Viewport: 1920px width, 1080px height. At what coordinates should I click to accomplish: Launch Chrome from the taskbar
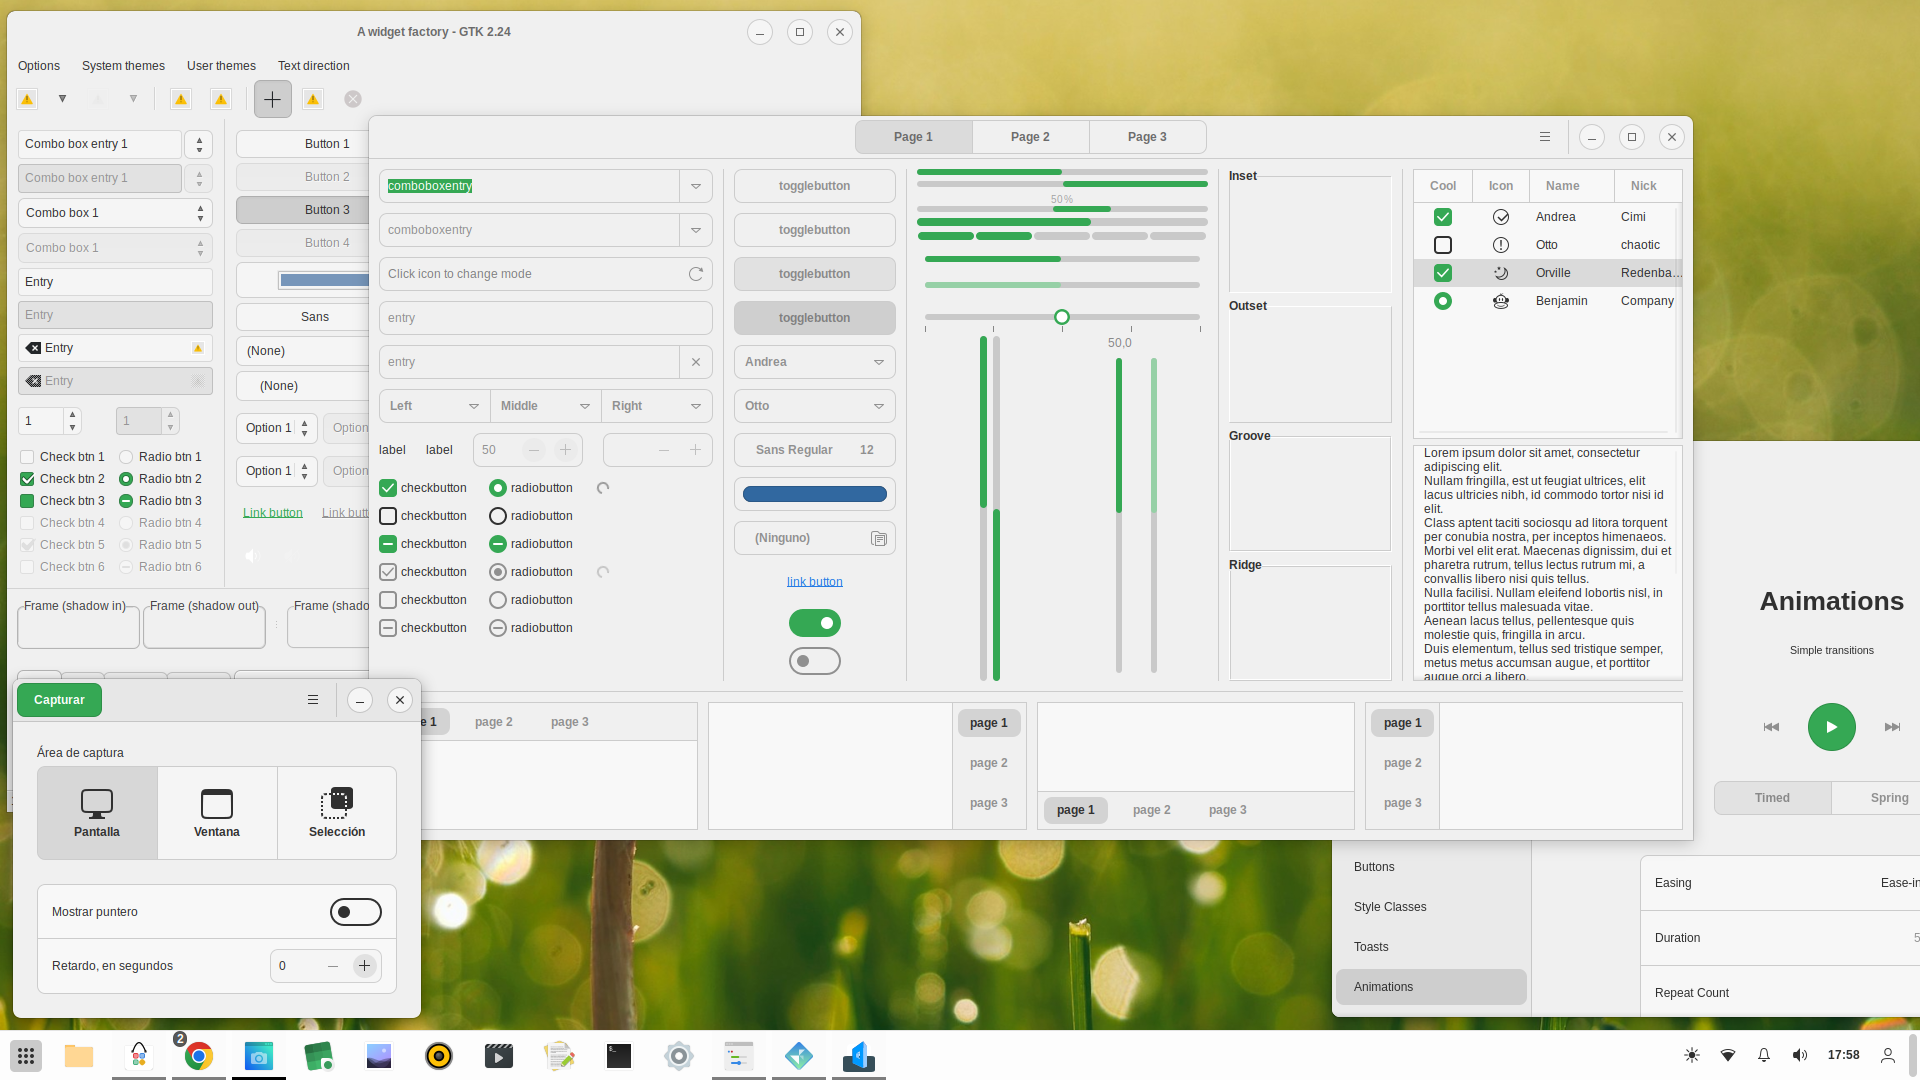pyautogui.click(x=199, y=1055)
